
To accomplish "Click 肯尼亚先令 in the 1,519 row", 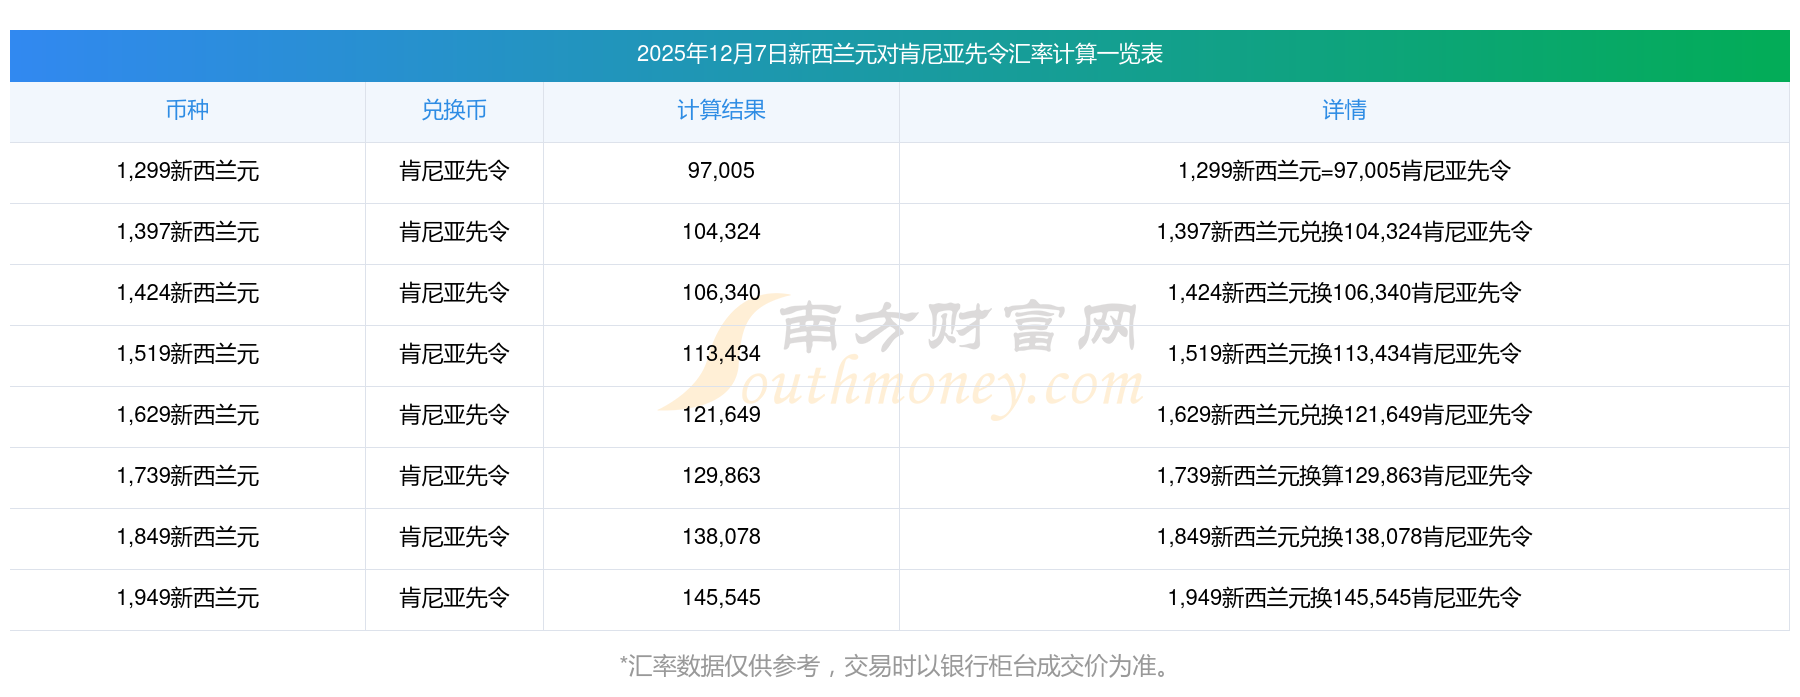I will point(454,354).
